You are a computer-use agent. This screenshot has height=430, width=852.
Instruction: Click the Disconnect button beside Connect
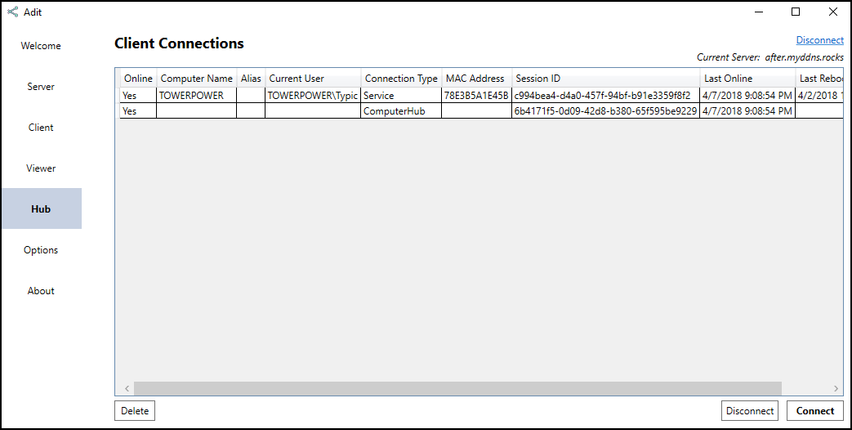750,411
